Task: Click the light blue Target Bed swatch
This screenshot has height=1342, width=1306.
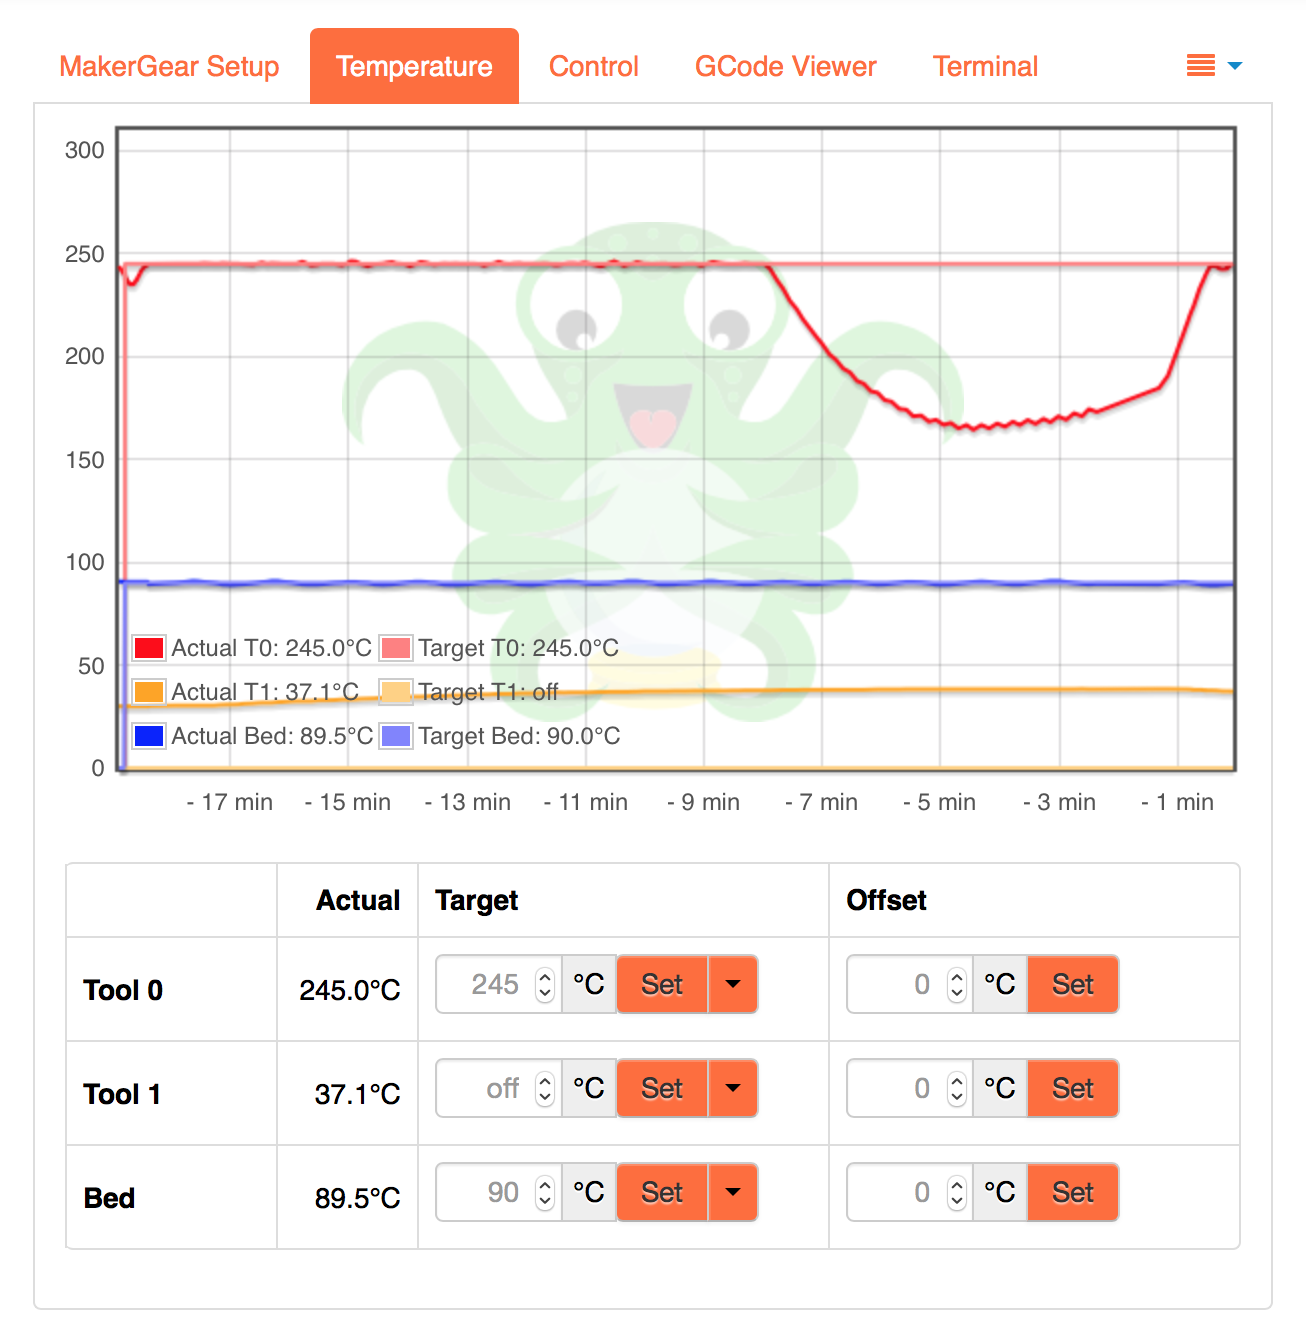Action: [396, 736]
